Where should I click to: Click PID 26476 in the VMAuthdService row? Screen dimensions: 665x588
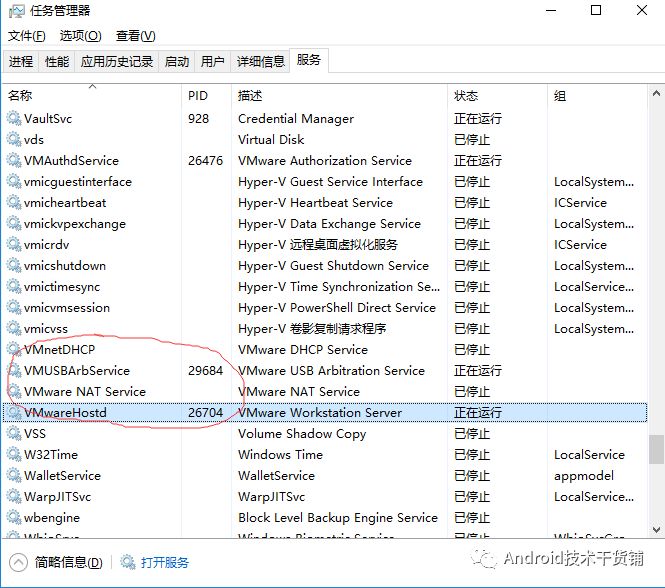coord(205,160)
